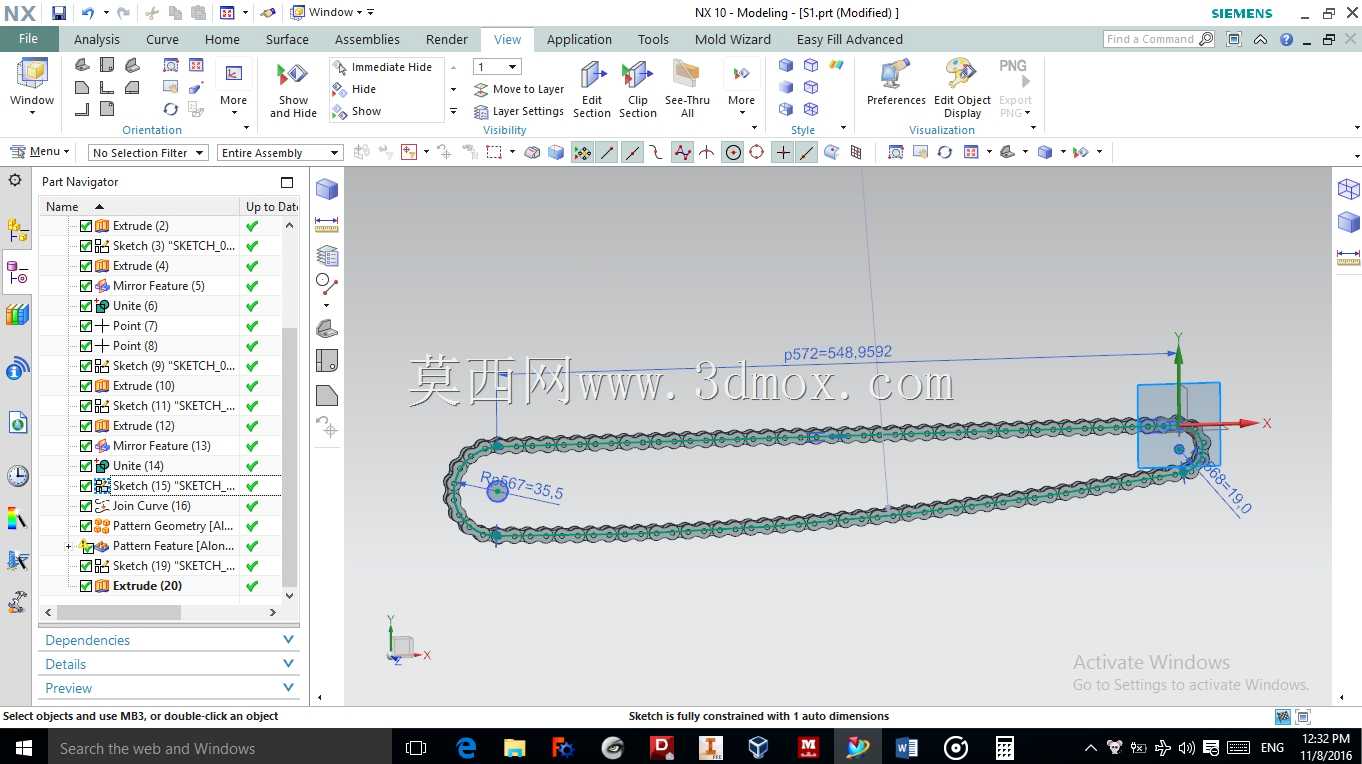Screen dimensions: 1362x764
Task: Click Move to Layer
Action: click(x=519, y=89)
